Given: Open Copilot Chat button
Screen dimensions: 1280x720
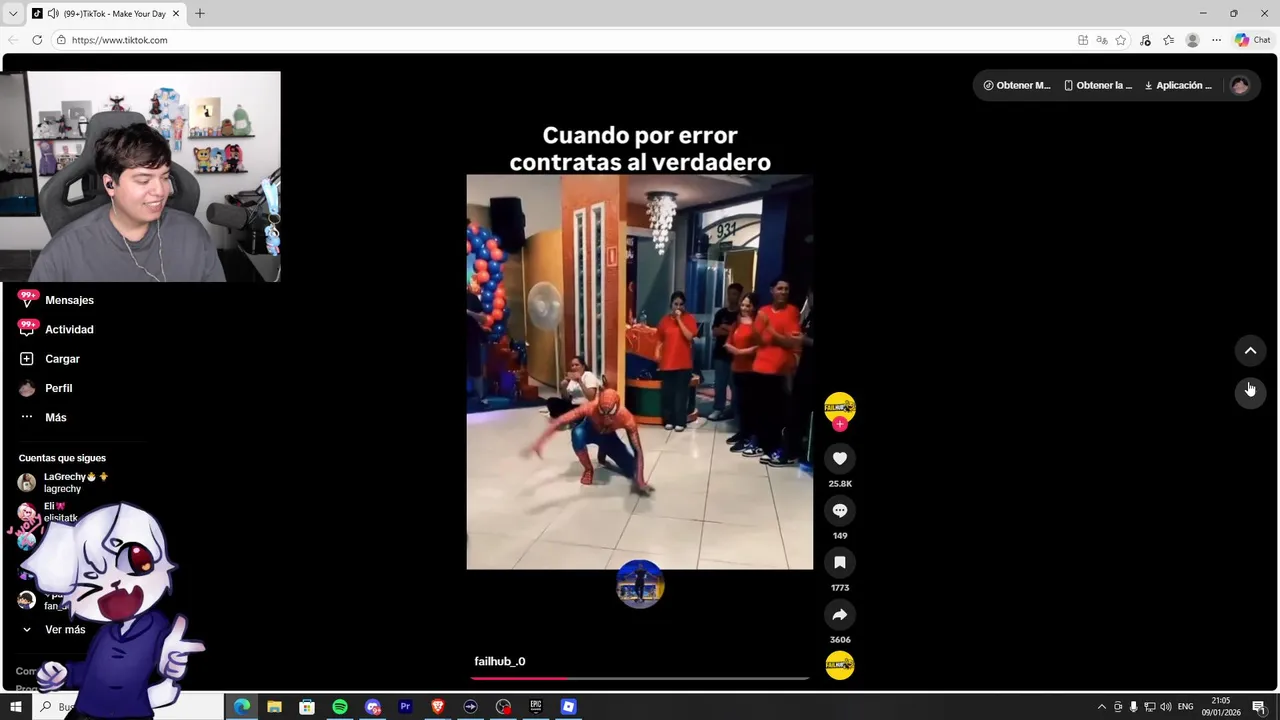Looking at the screenshot, I should tap(1253, 40).
